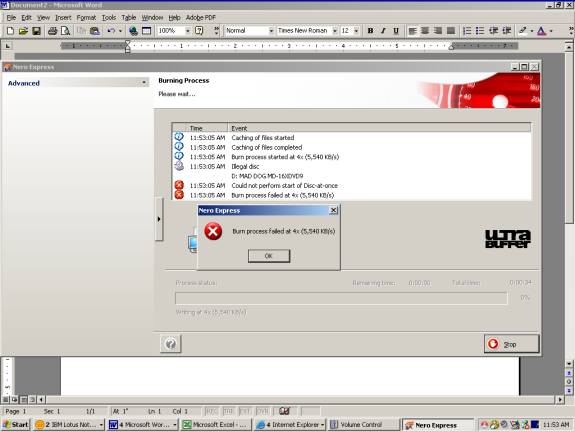Screen dimensions: 575x432
Task: Select the 'Caching of files completed' log entry
Action: pyautogui.click(x=351, y=147)
